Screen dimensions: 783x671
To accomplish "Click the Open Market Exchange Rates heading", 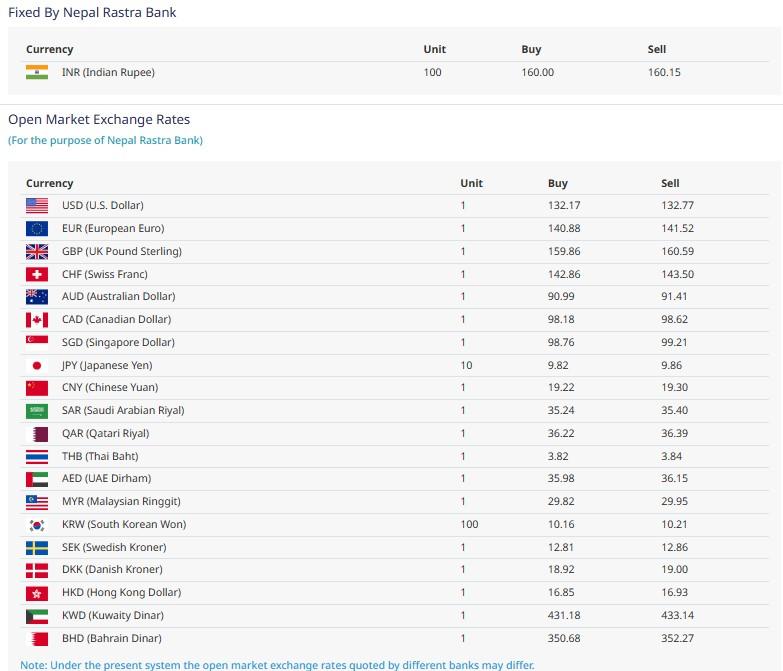I will click(x=99, y=119).
